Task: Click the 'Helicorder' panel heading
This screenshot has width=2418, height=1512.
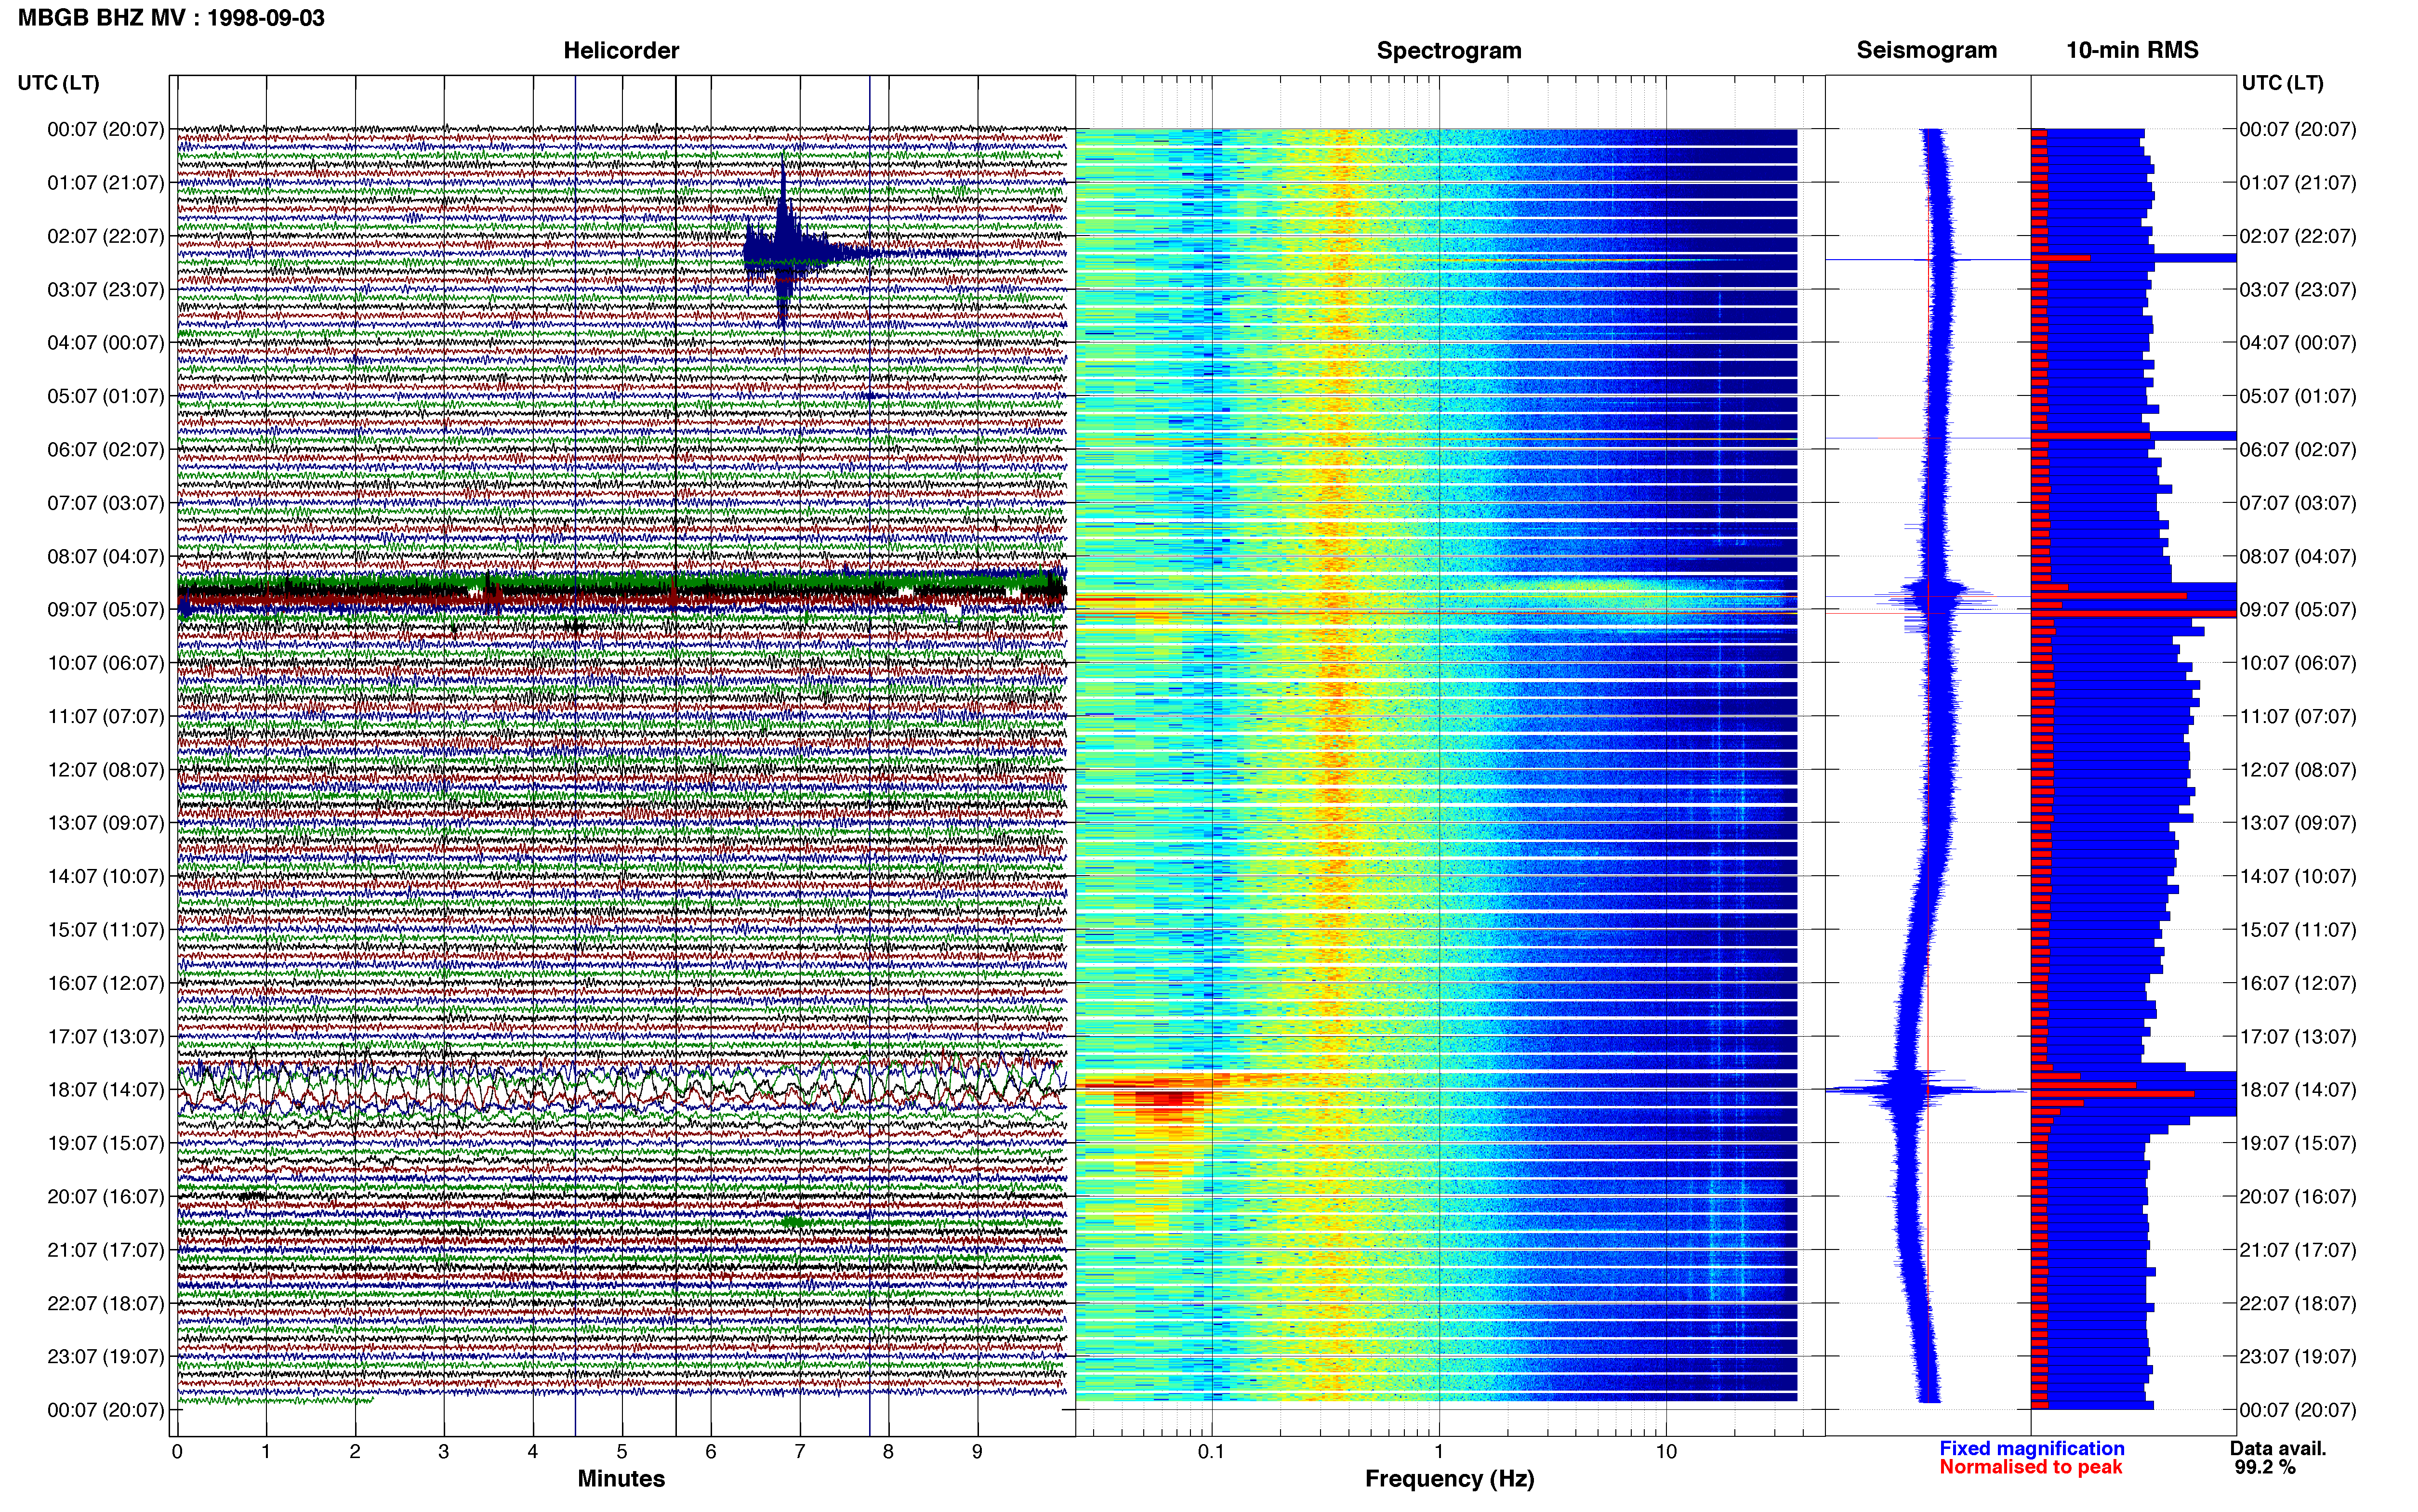Action: (621, 50)
